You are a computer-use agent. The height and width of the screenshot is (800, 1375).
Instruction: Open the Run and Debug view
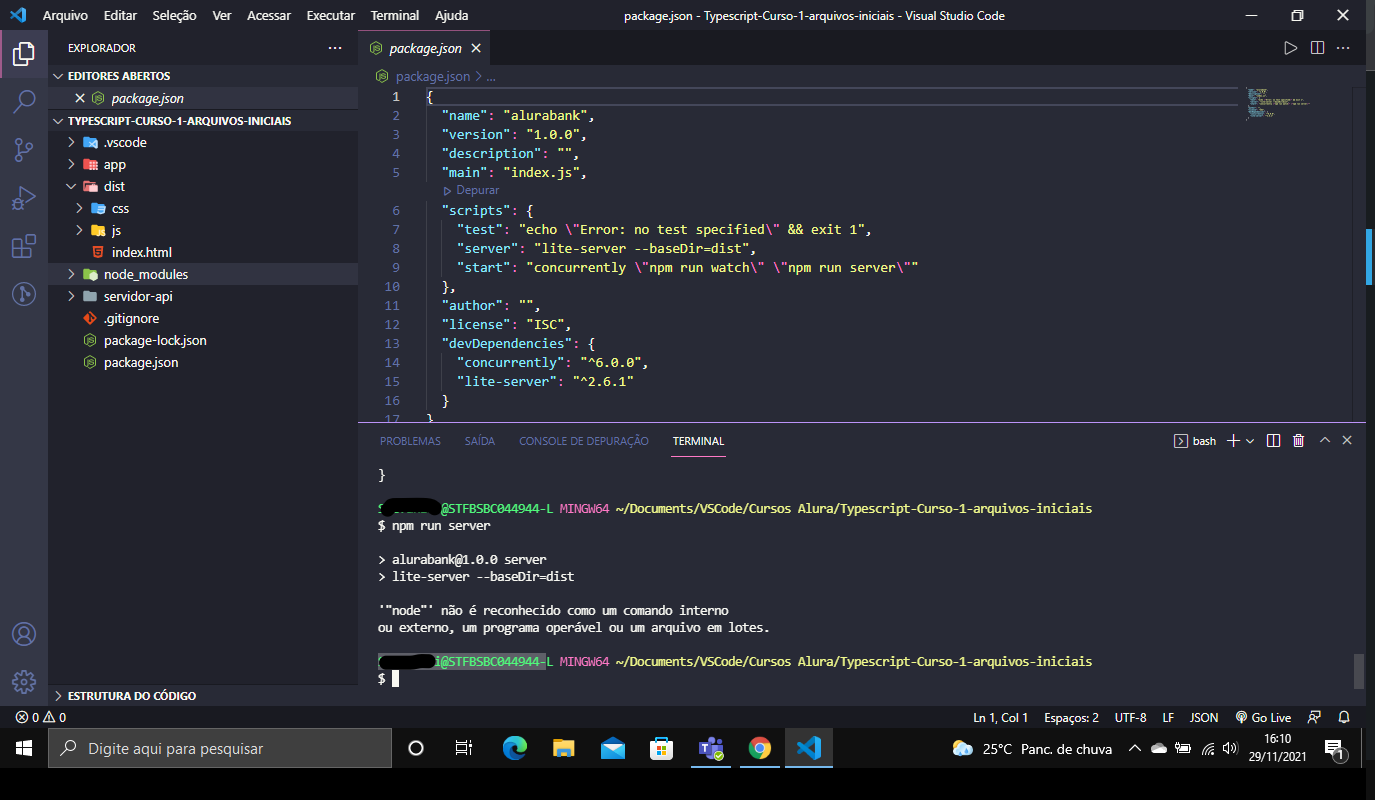point(24,198)
